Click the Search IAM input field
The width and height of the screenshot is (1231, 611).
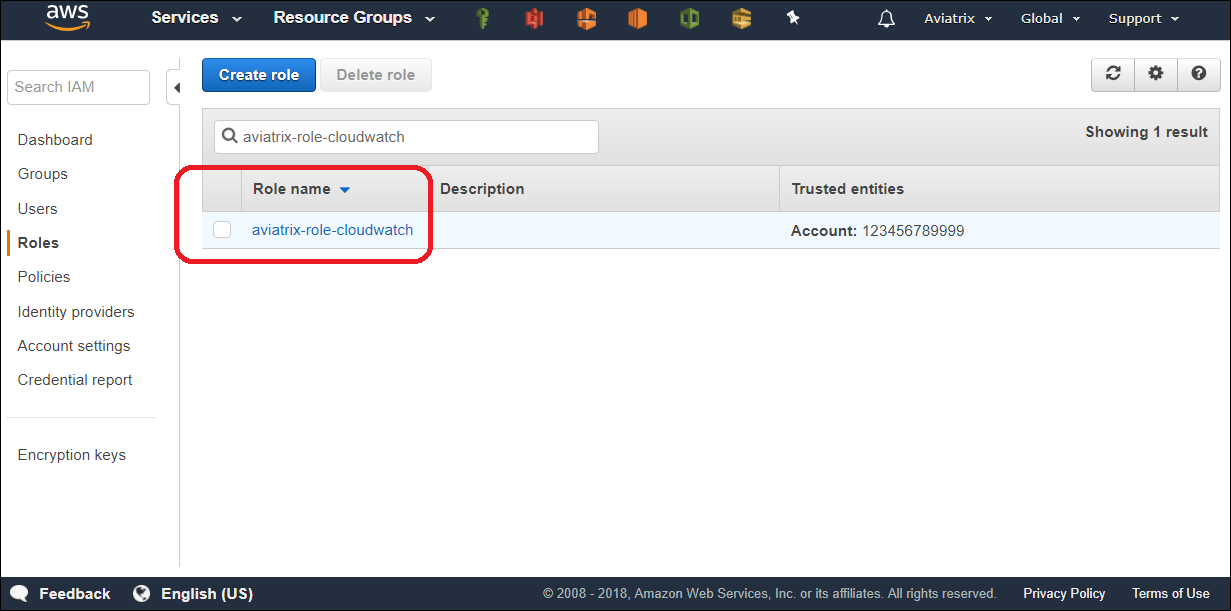point(78,87)
